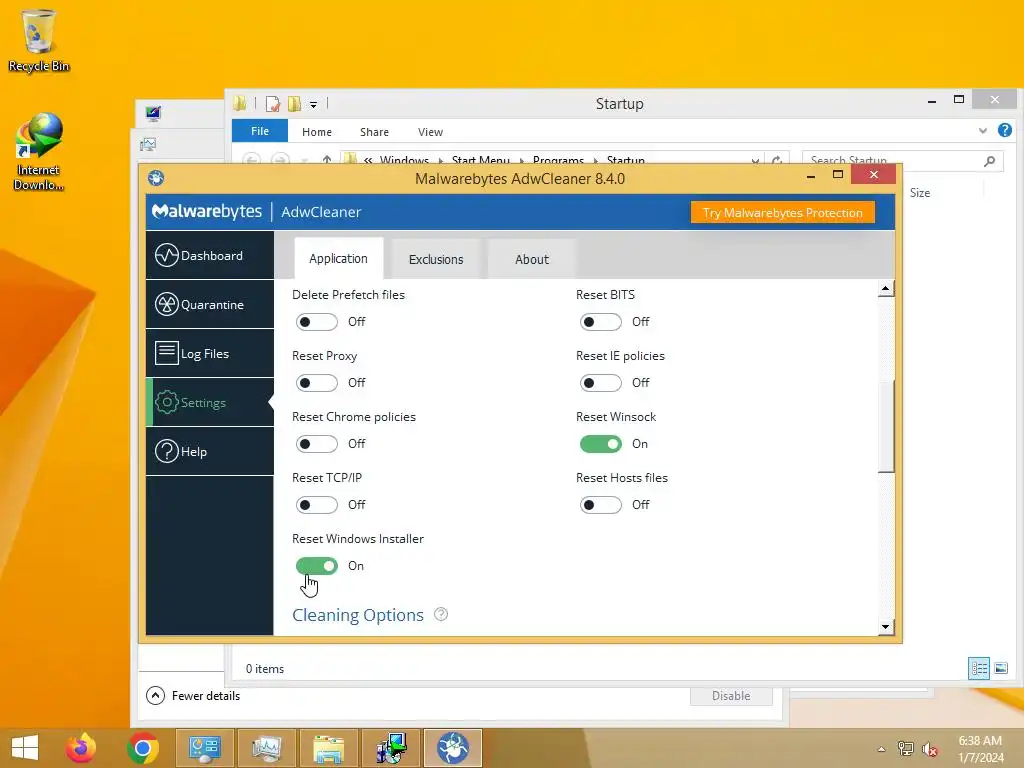Open the Home ribbon tab in Startup window
1024x768 pixels.
pyautogui.click(x=317, y=132)
